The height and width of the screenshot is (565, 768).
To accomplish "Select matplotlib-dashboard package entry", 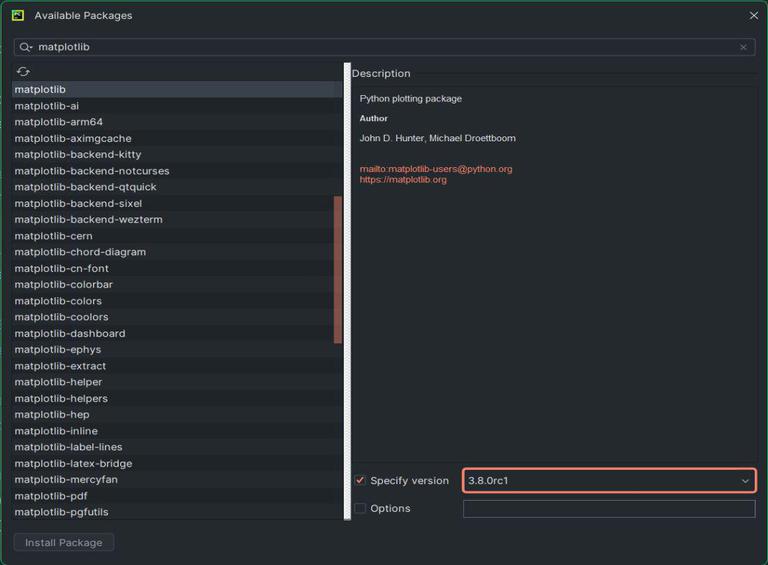I will (x=70, y=334).
